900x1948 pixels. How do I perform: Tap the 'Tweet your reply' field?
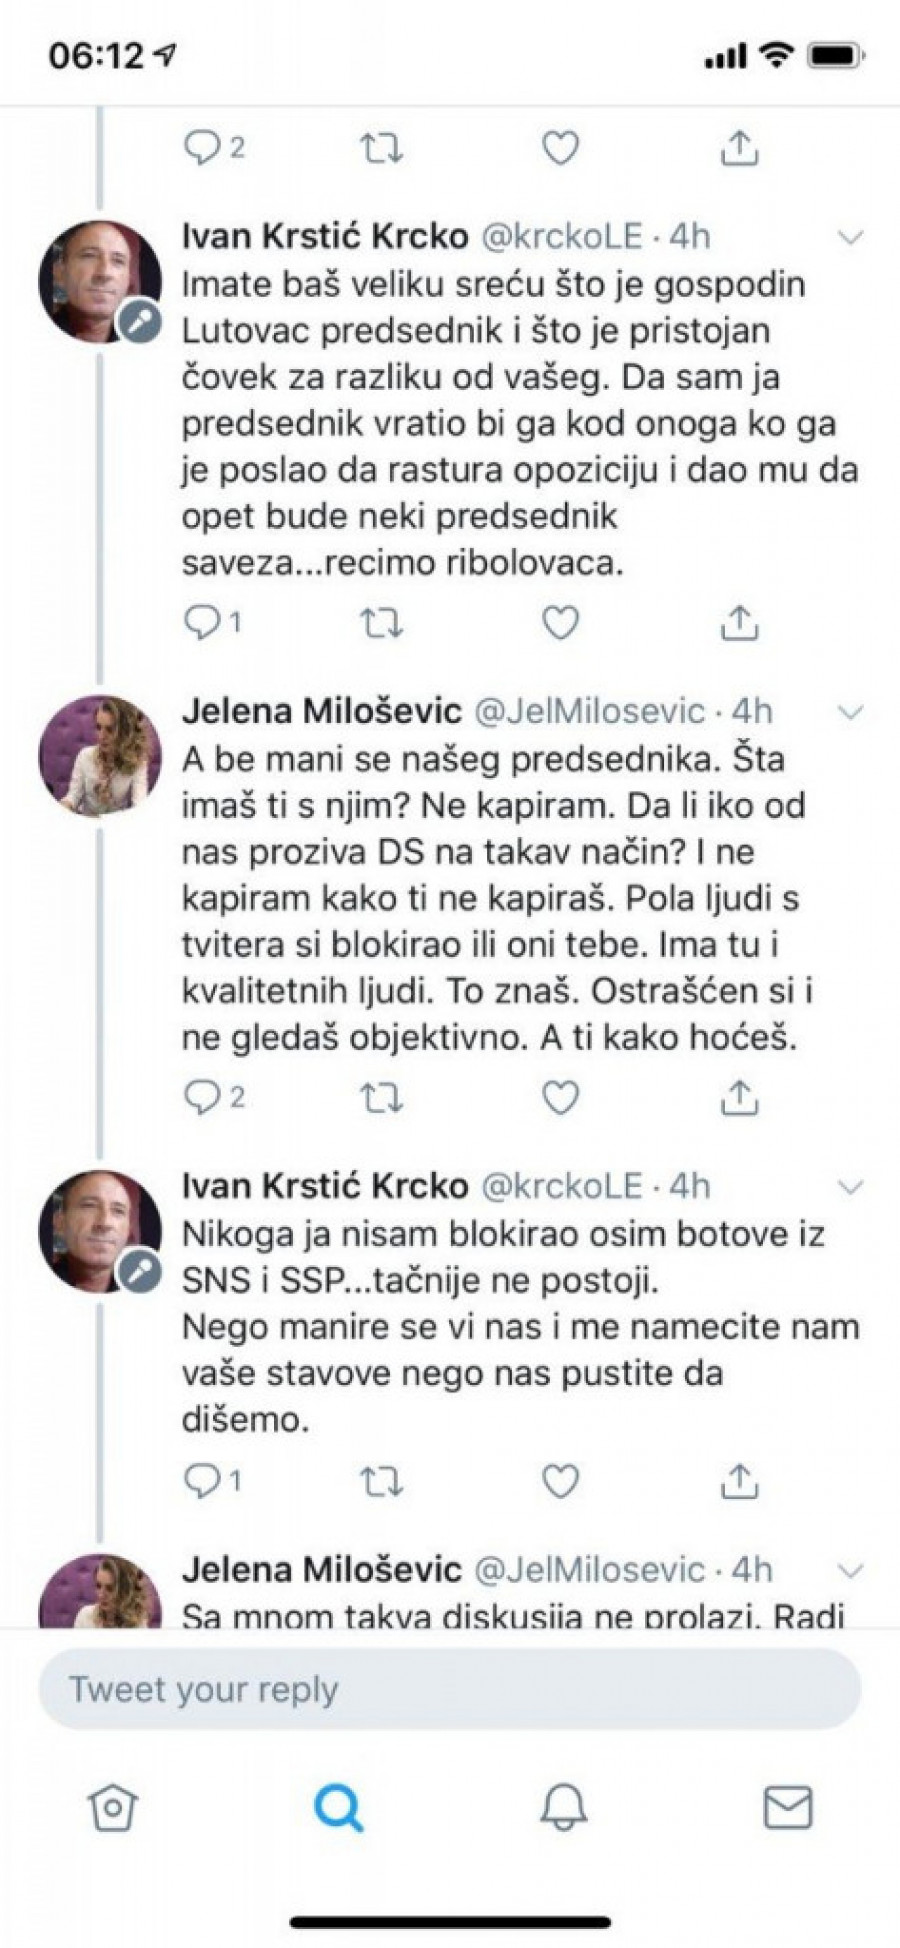point(450,1690)
